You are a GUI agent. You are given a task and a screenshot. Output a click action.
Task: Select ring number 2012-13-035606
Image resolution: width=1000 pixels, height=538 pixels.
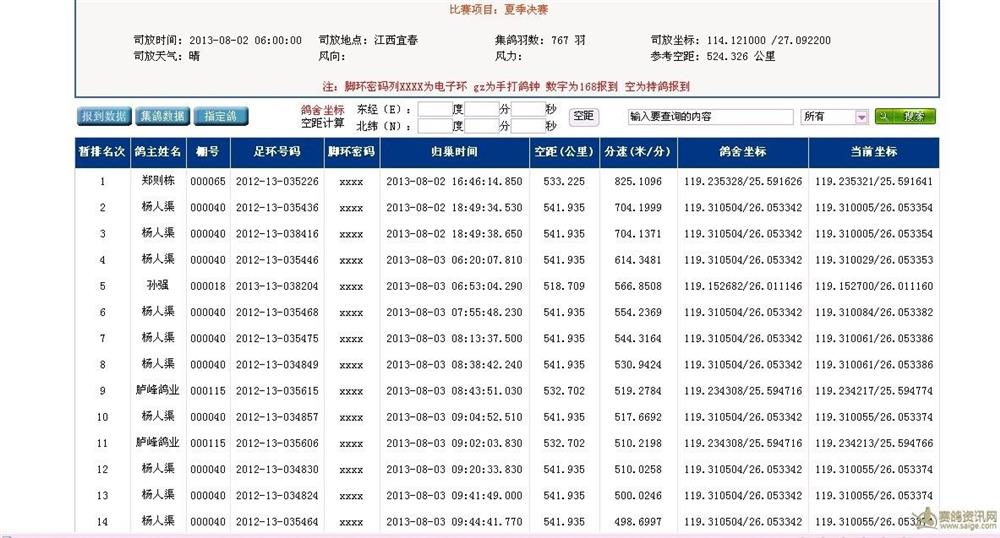click(x=277, y=443)
